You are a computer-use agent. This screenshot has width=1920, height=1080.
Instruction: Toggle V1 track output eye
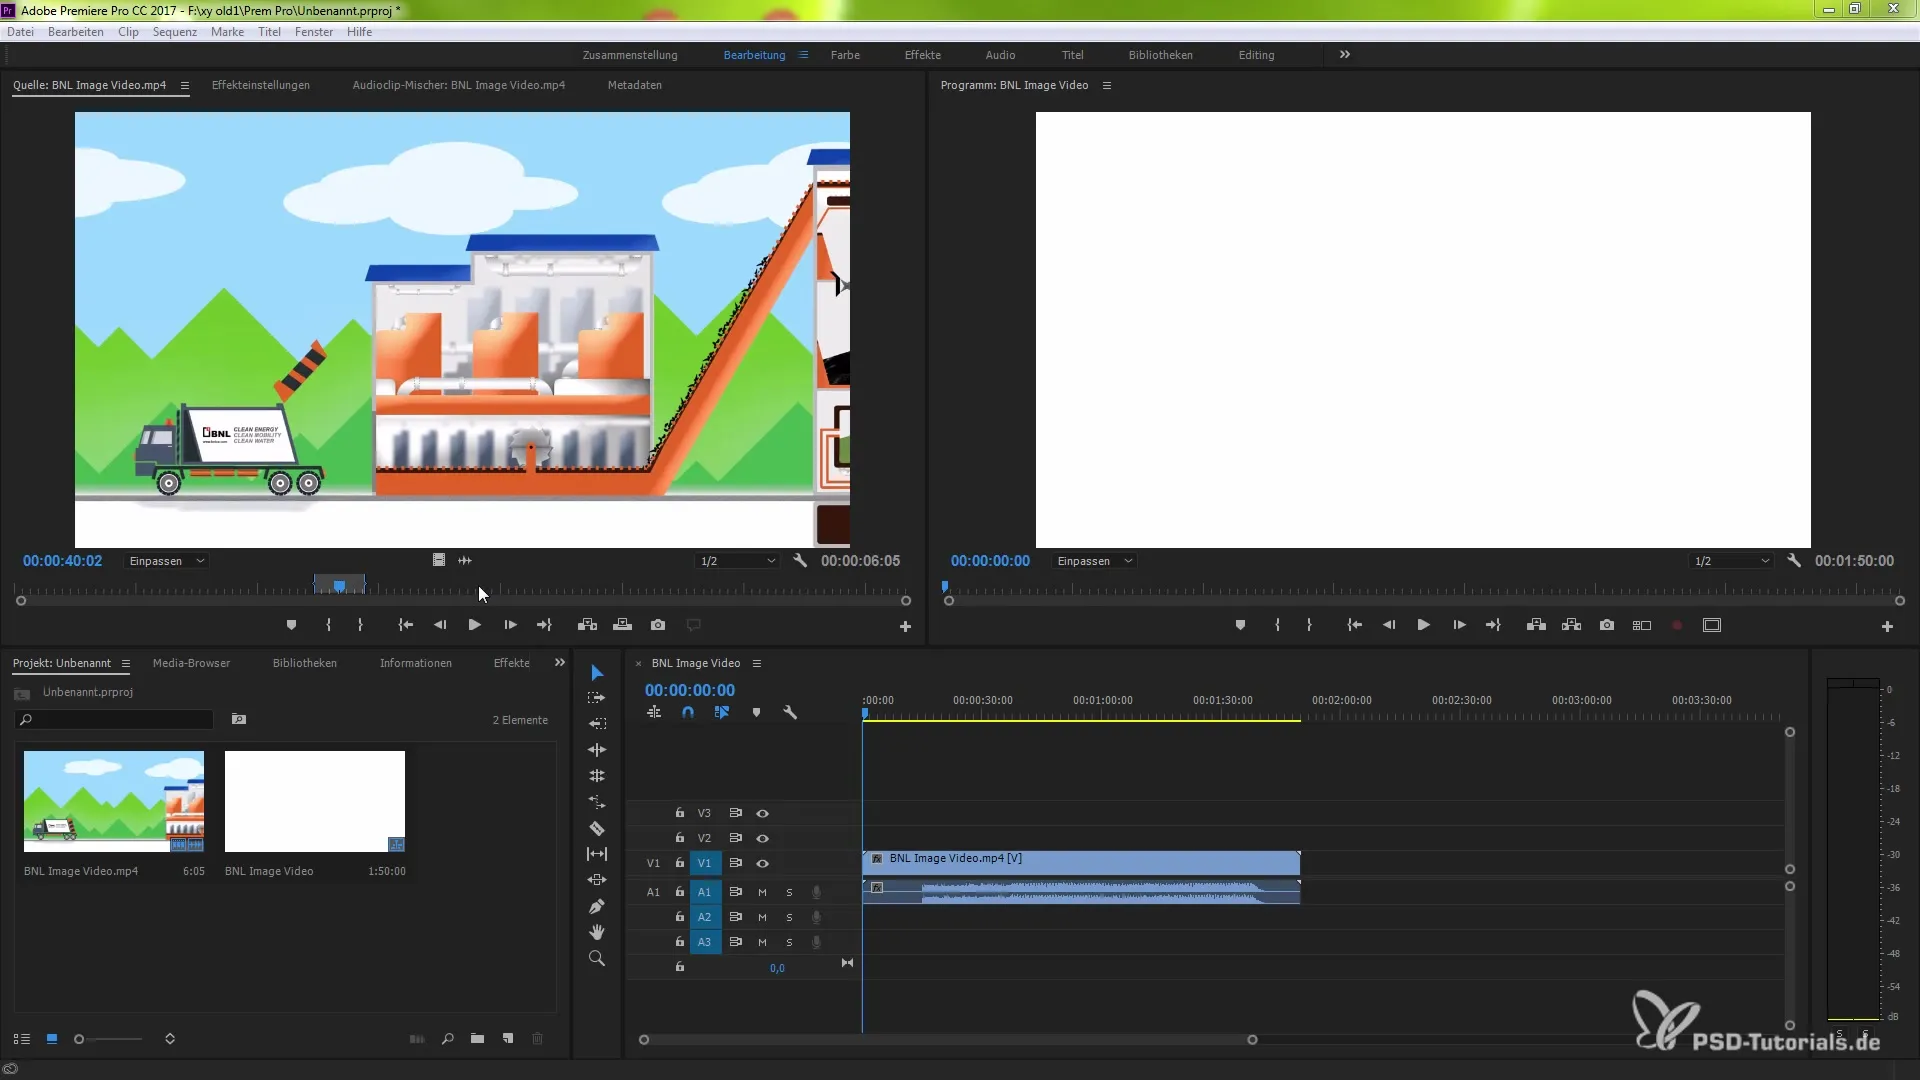pyautogui.click(x=763, y=864)
